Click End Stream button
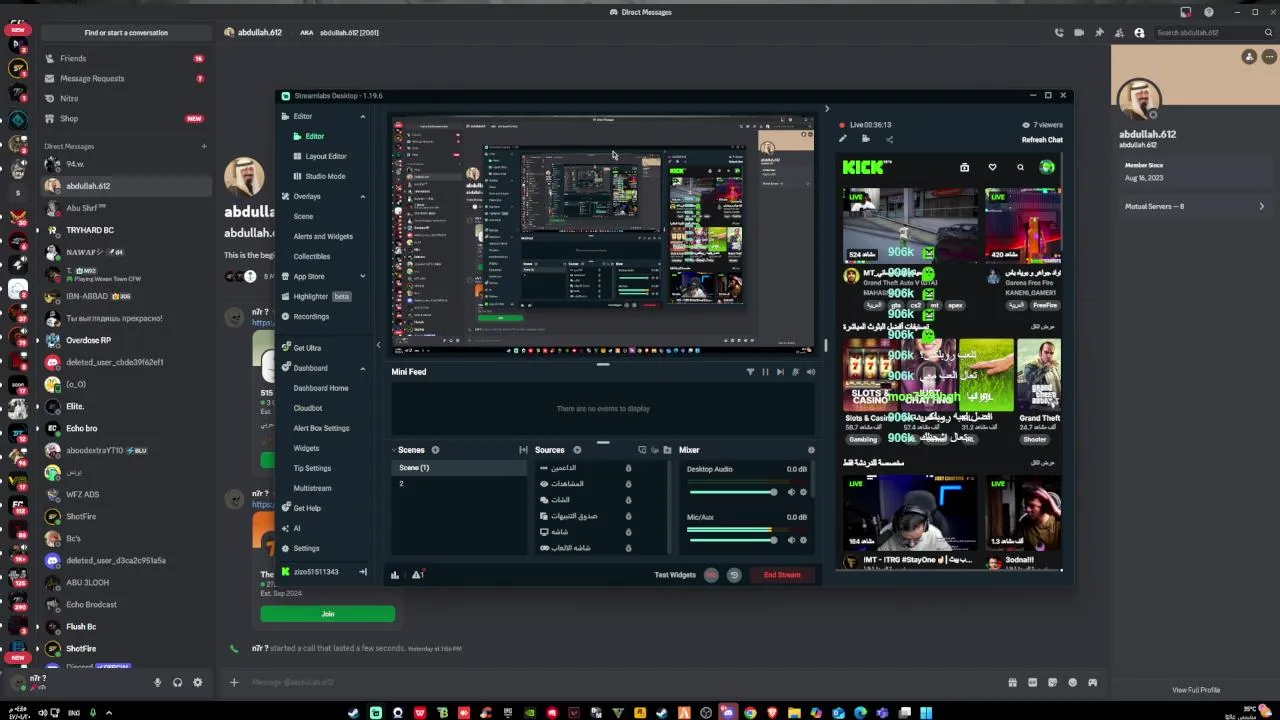This screenshot has height=720, width=1280. pos(782,575)
